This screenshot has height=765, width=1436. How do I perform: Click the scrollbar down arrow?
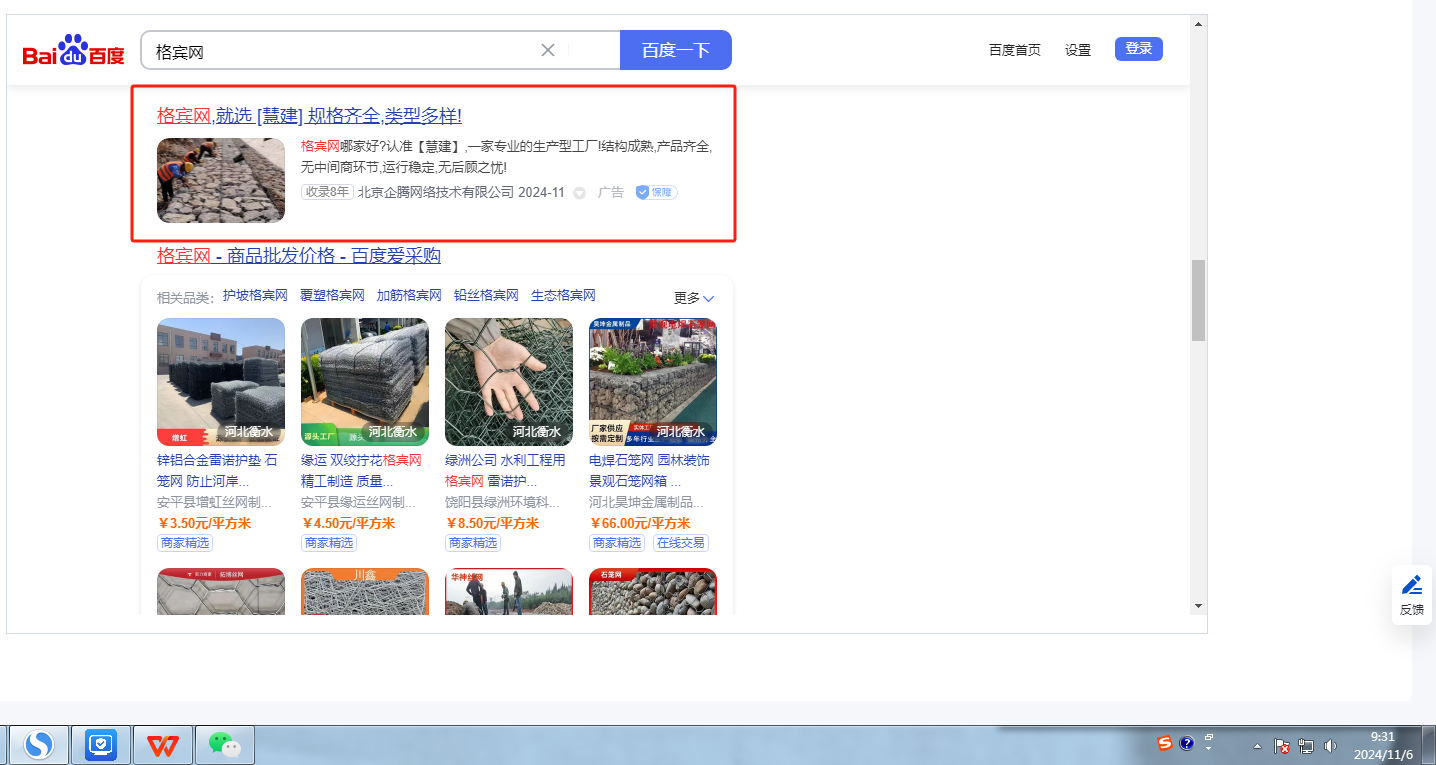(1198, 606)
